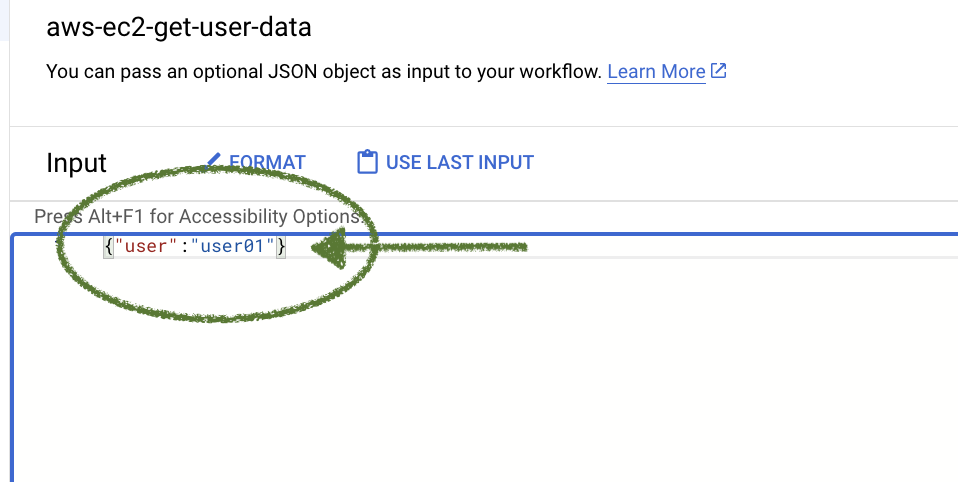Viewport: 958px width, 482px height.
Task: Select the aws-ec2-get-user-data workflow title
Action: 179,27
